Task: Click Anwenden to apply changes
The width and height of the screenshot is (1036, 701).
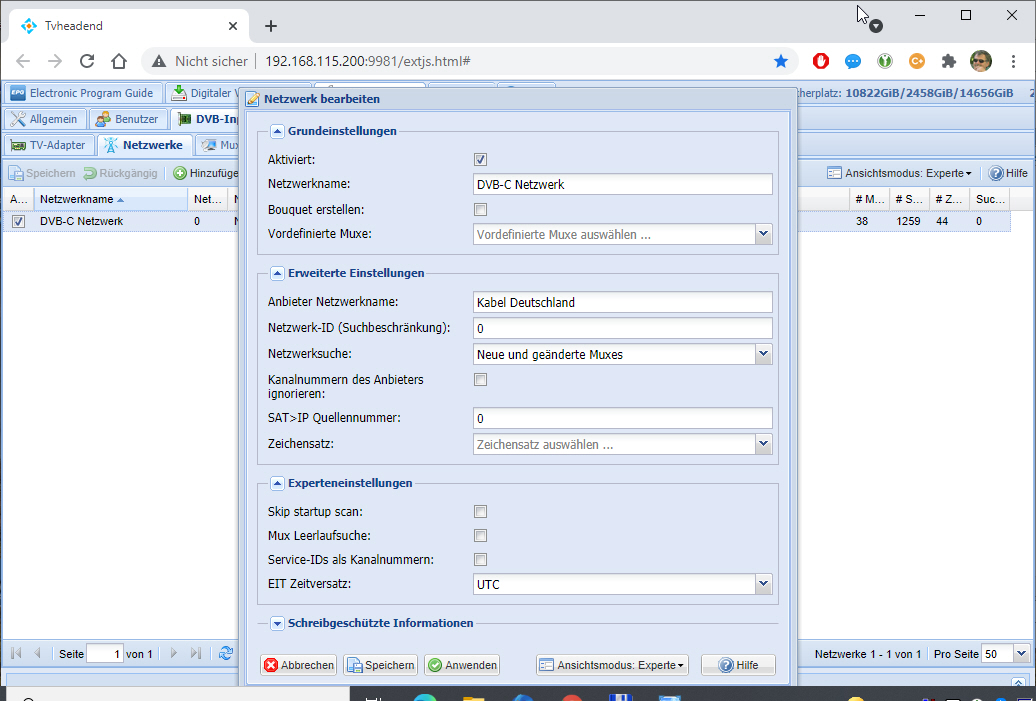Action: click(x=462, y=665)
